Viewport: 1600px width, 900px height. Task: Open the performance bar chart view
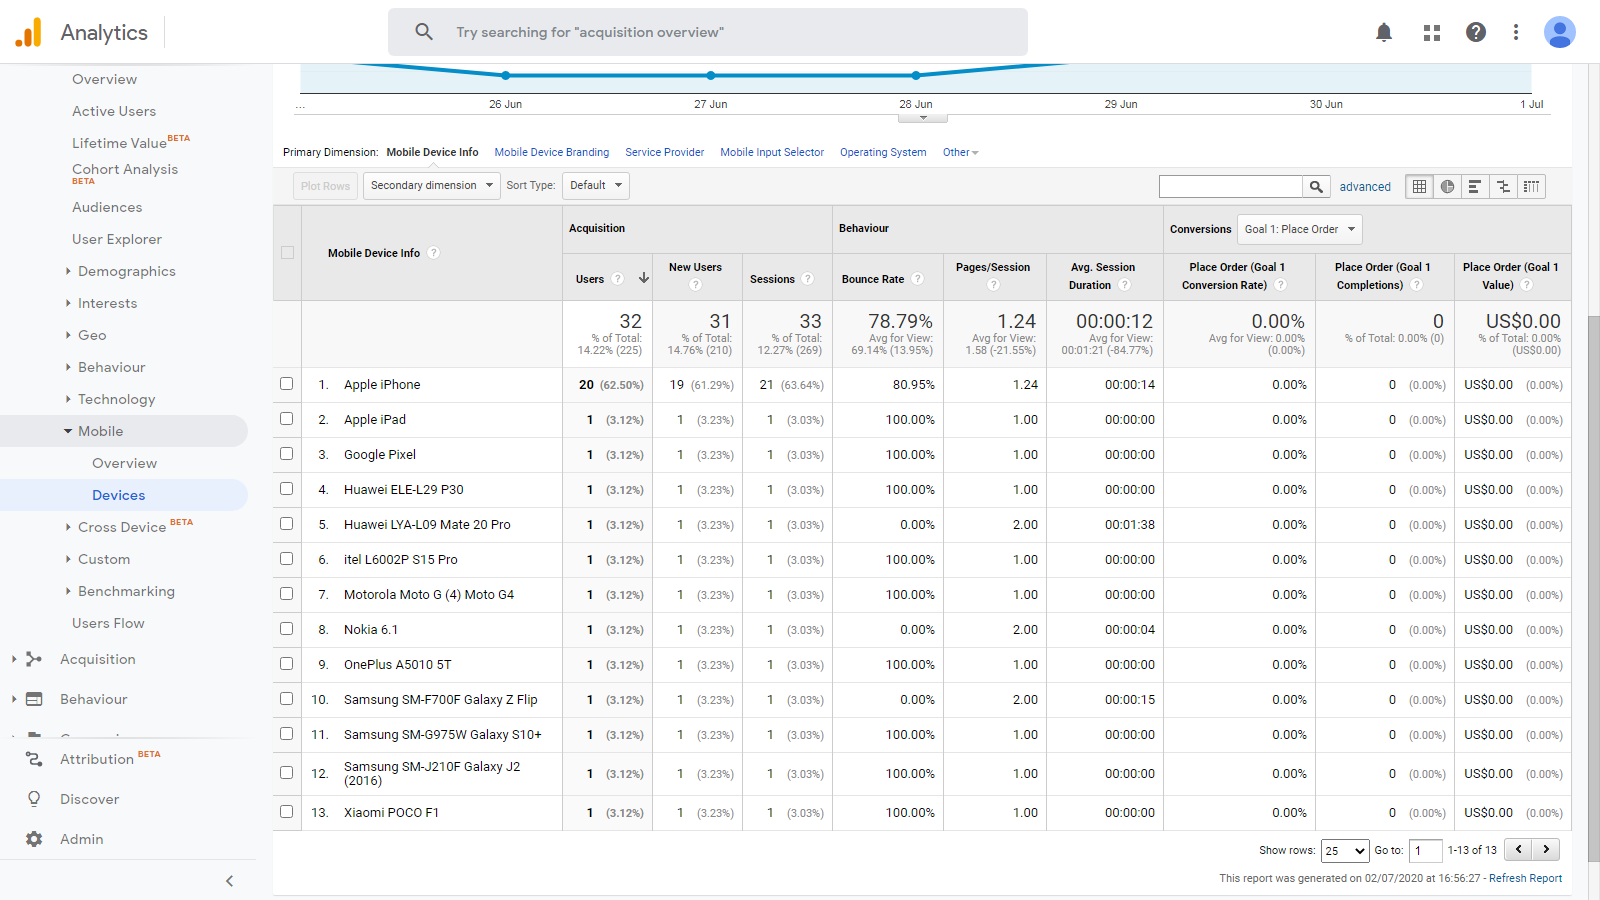click(x=1475, y=186)
